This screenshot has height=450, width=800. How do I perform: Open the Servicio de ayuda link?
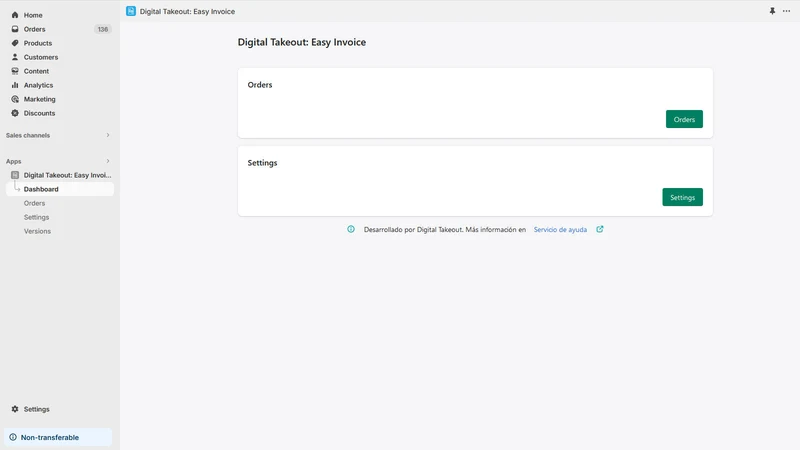point(560,230)
